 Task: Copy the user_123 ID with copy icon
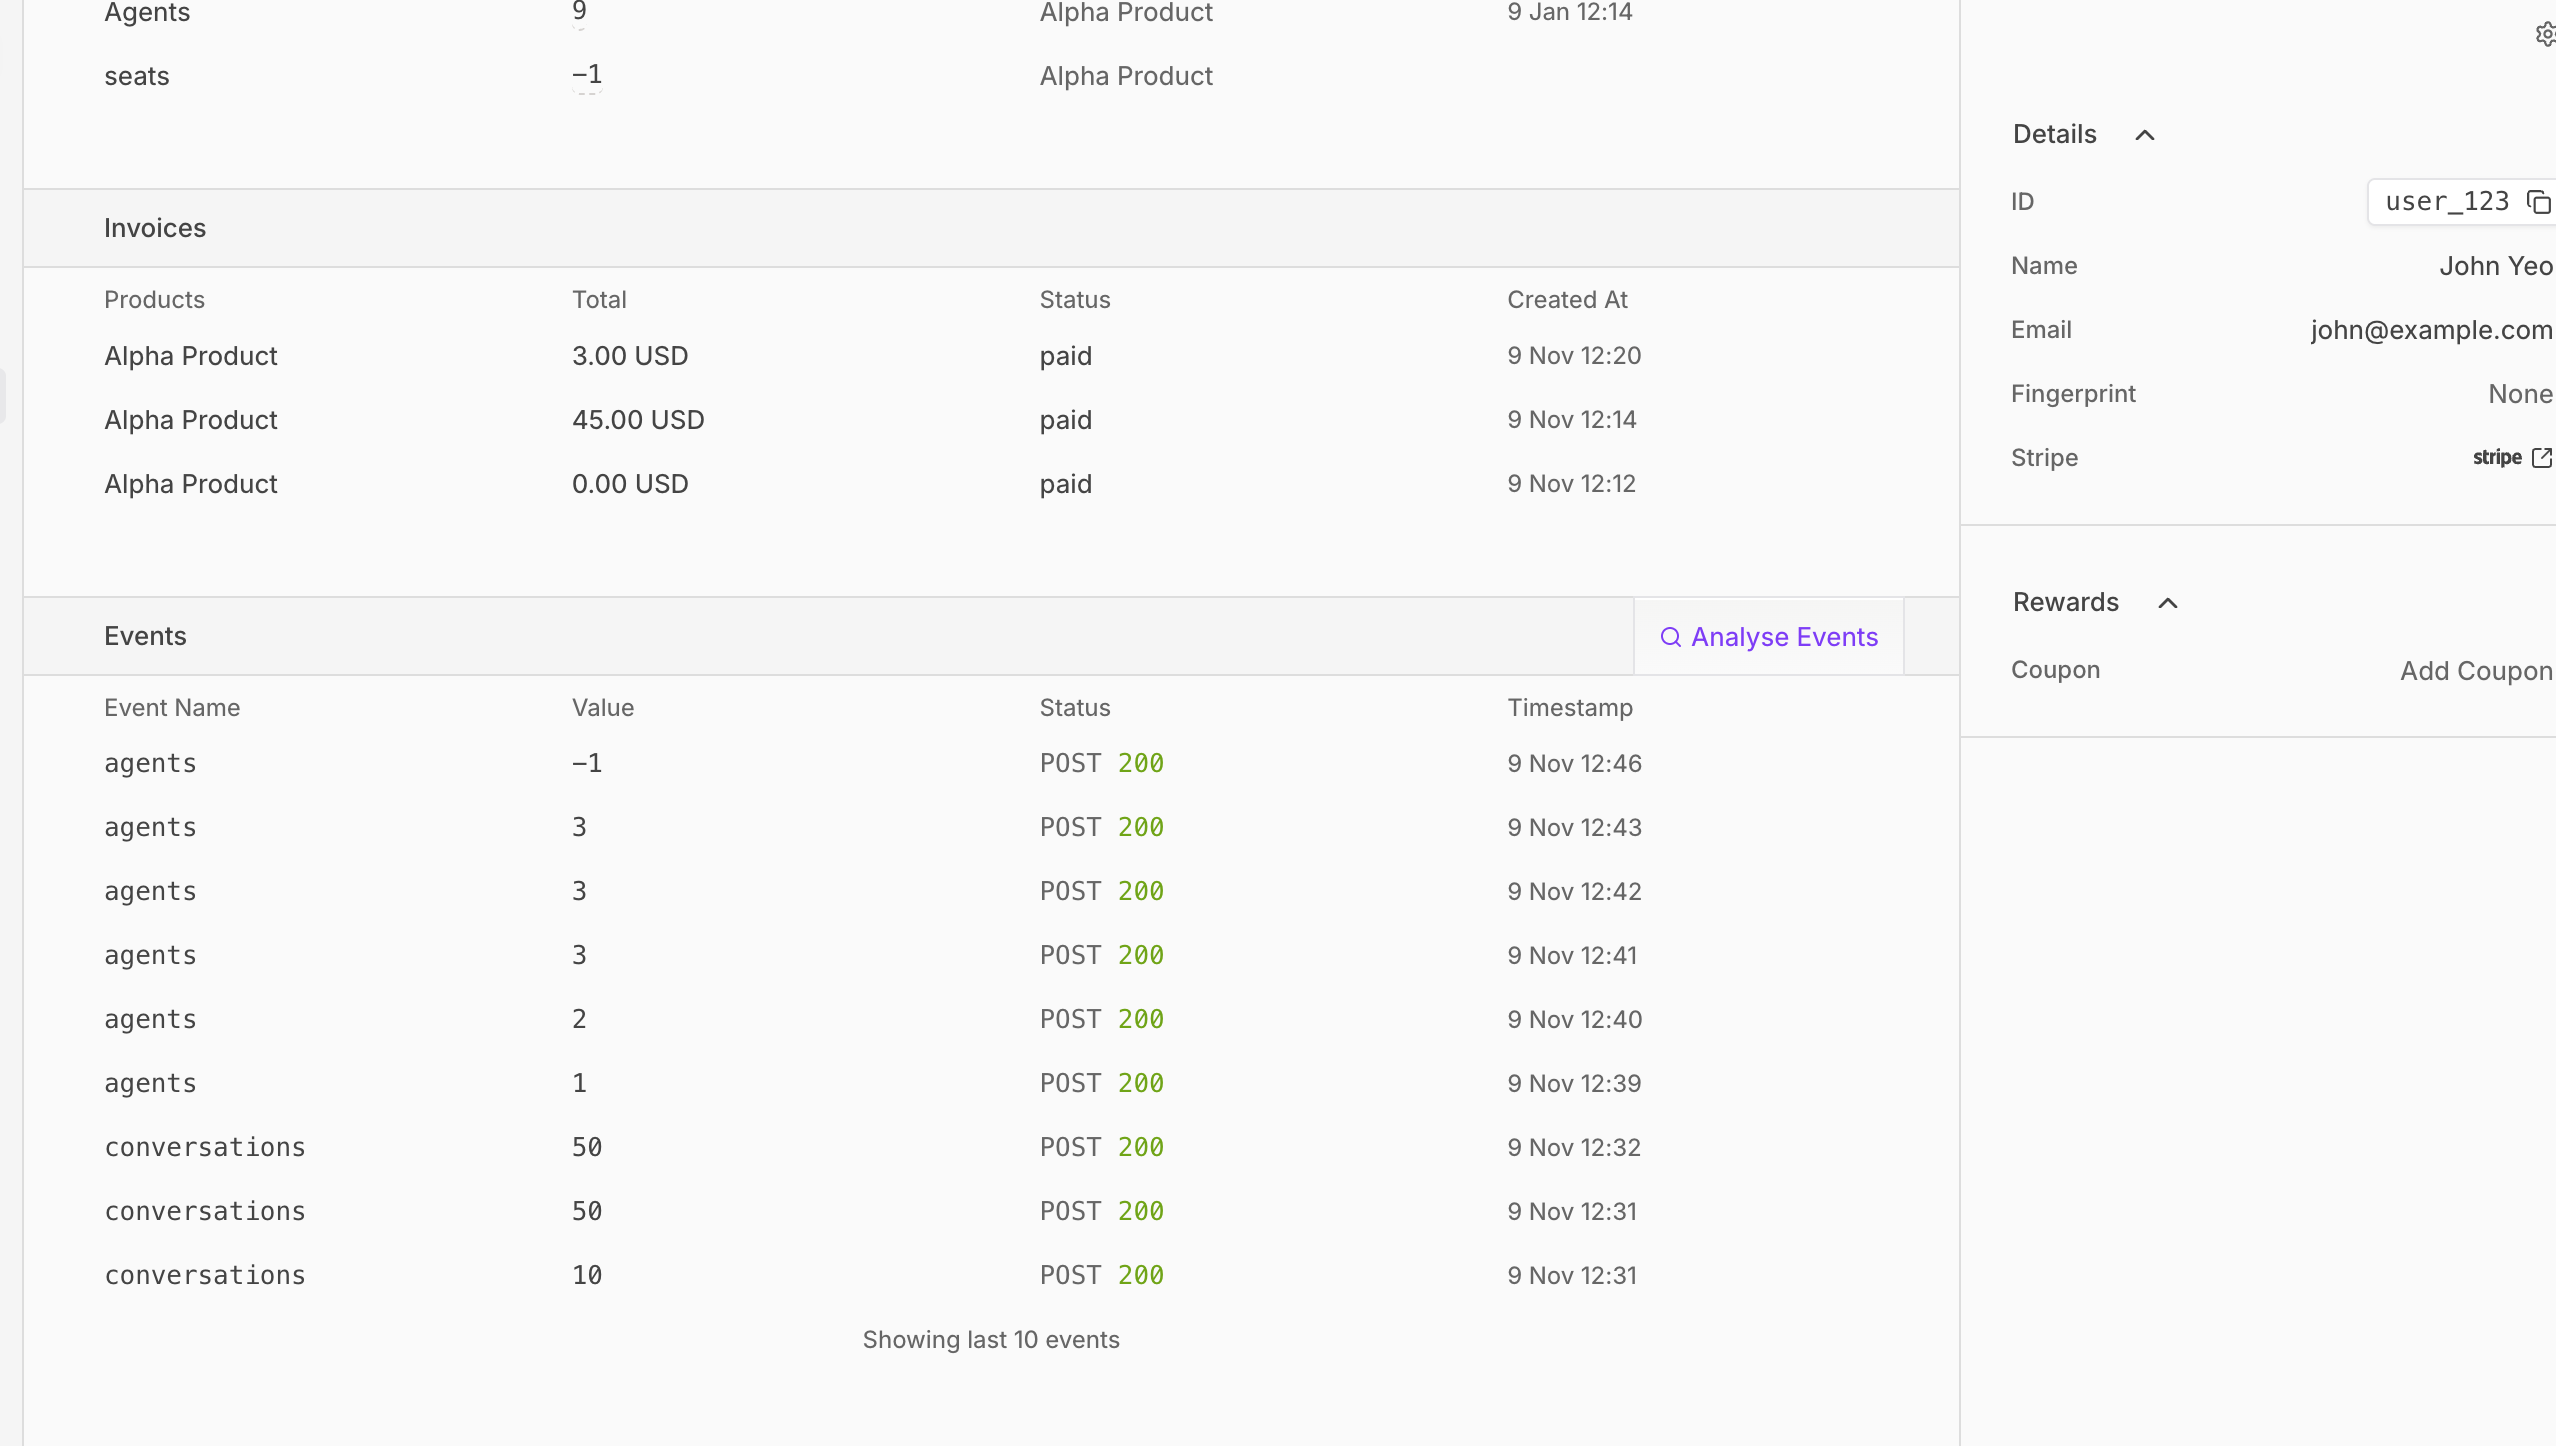(x=2538, y=202)
